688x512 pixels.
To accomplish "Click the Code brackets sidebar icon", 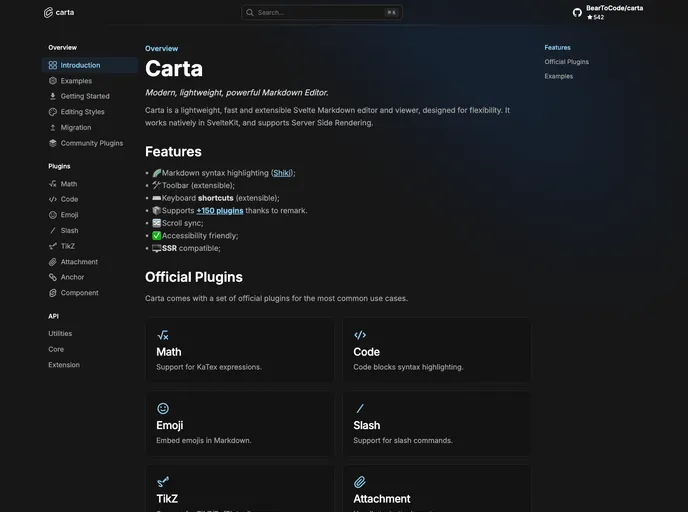I will pos(53,199).
